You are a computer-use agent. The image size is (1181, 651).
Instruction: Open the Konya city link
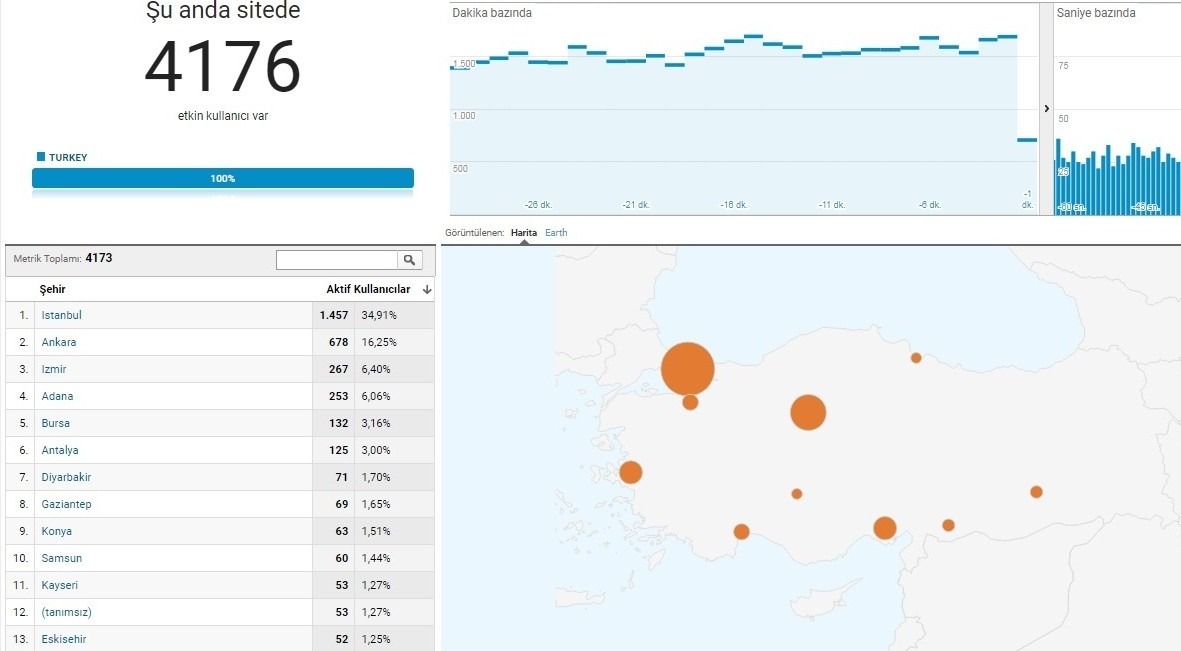pyautogui.click(x=56, y=531)
